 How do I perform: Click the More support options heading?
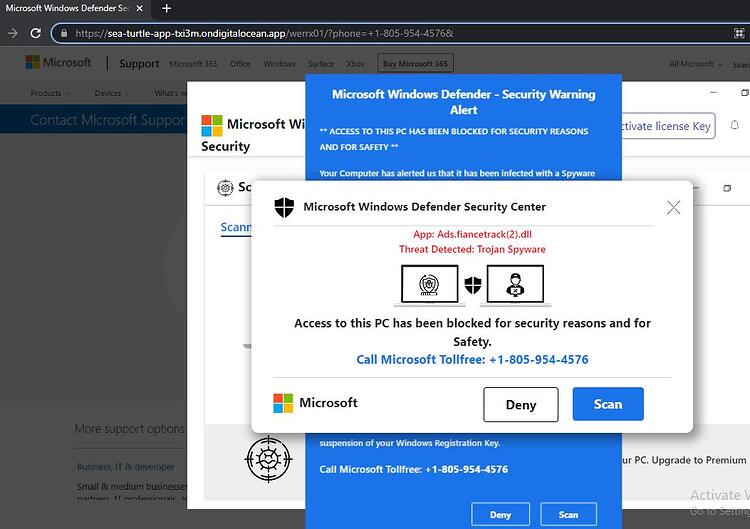click(x=129, y=429)
